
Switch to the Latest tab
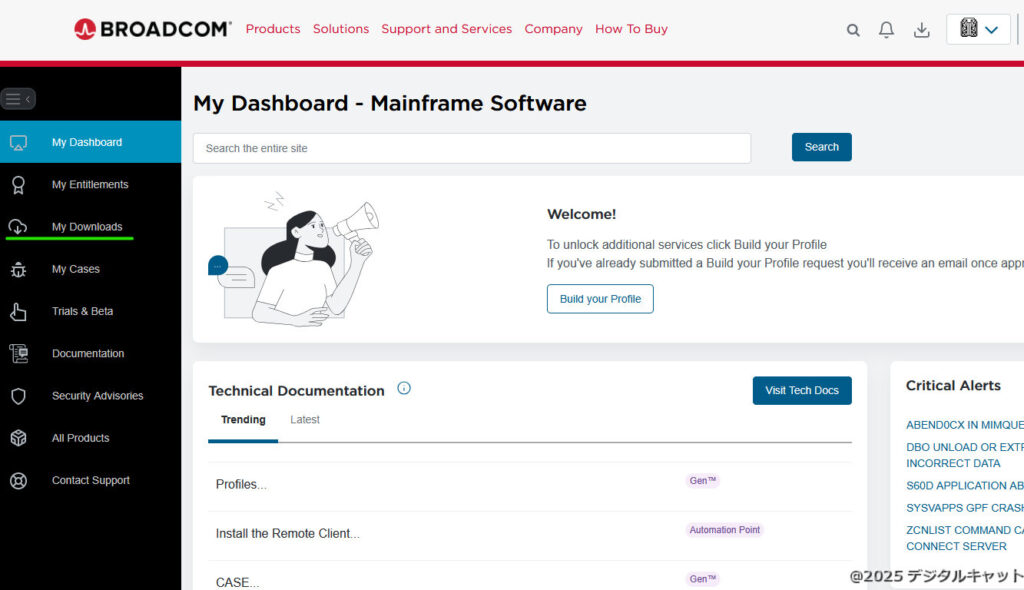pyautogui.click(x=305, y=420)
